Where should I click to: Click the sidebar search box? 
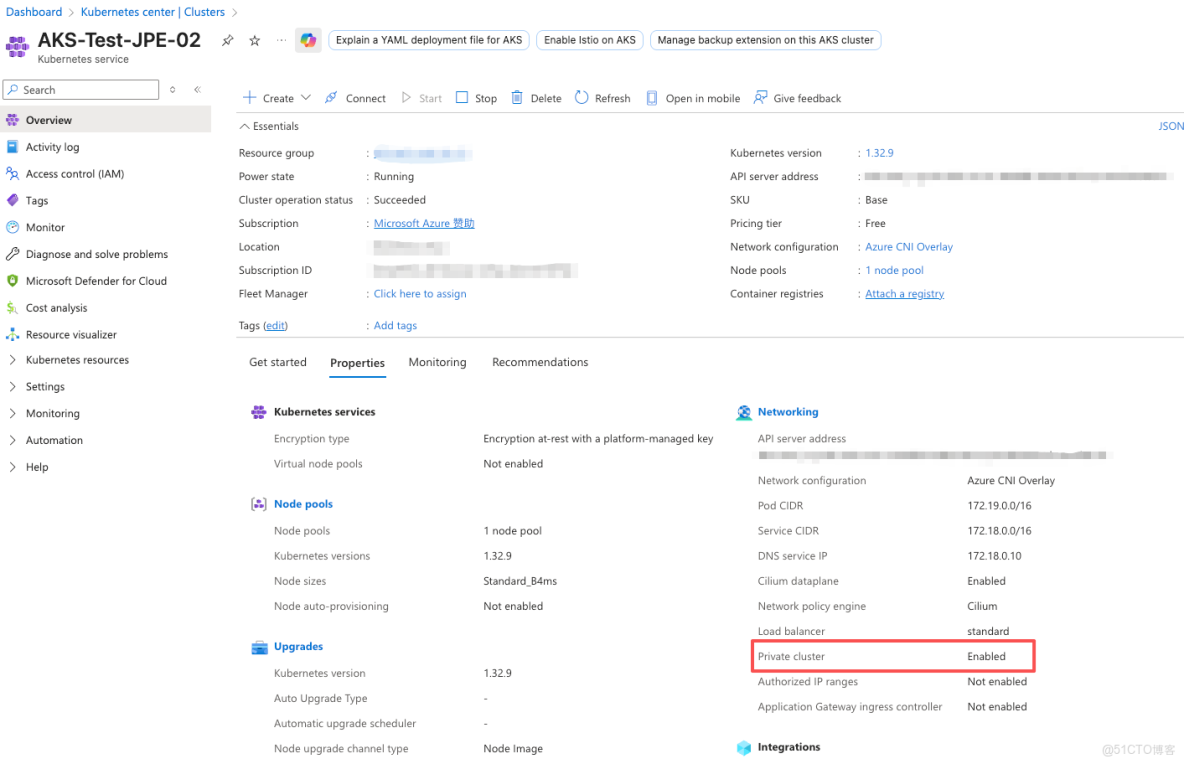point(80,89)
